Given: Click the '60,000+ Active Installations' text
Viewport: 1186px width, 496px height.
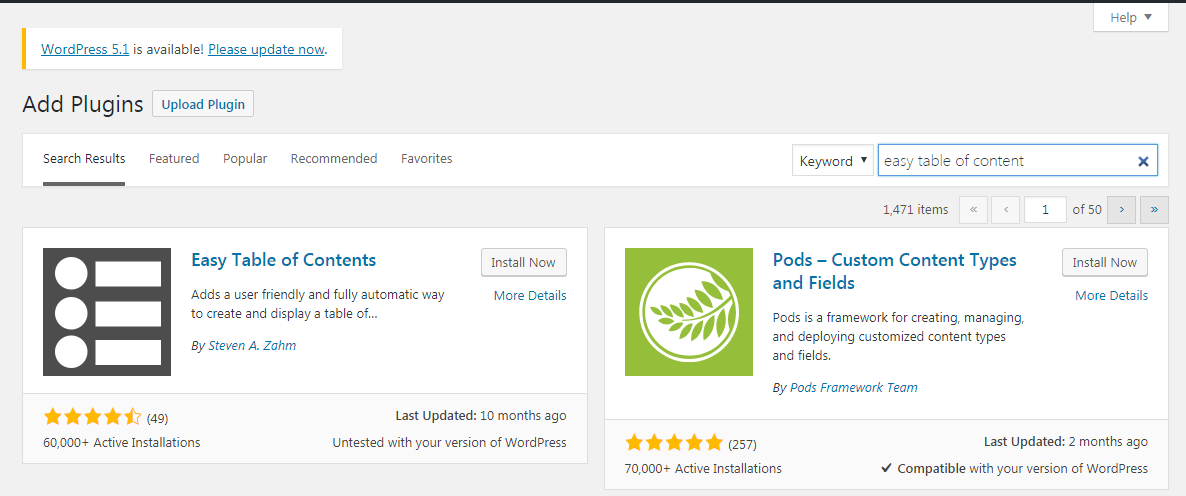Looking at the screenshot, I should point(123,442).
